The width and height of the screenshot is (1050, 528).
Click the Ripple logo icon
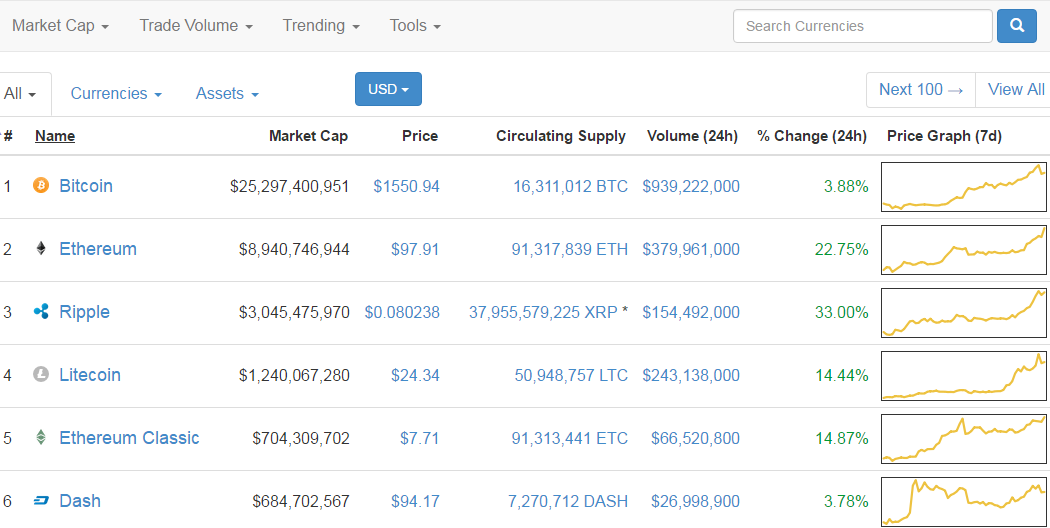[x=41, y=312]
